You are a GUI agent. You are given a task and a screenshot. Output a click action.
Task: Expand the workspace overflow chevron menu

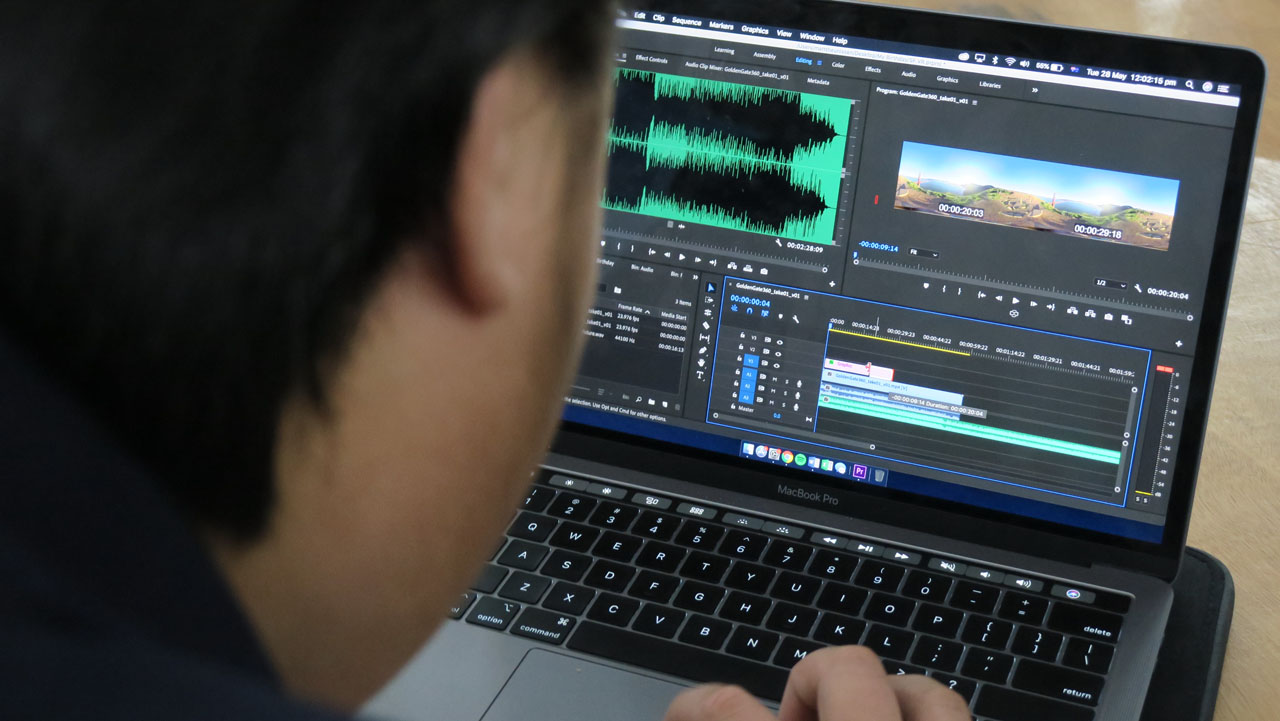1034,89
